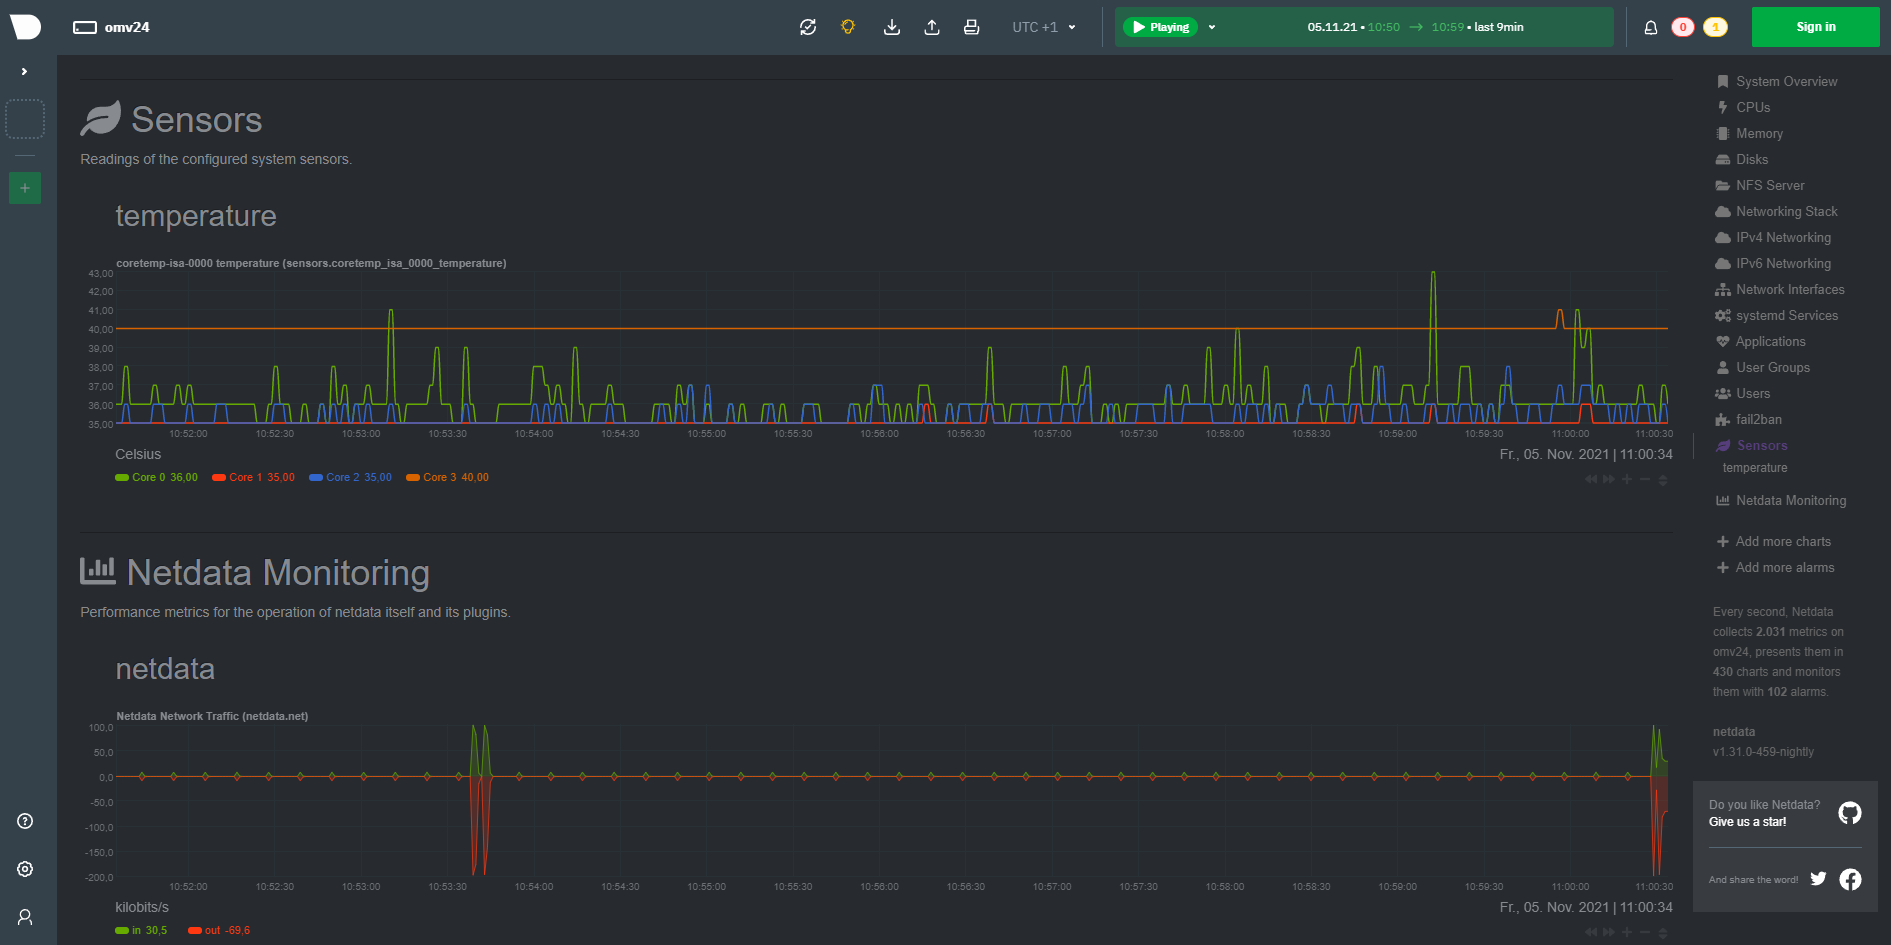The height and width of the screenshot is (945, 1891).
Task: Expand the left sidebar chevron
Action: click(24, 72)
